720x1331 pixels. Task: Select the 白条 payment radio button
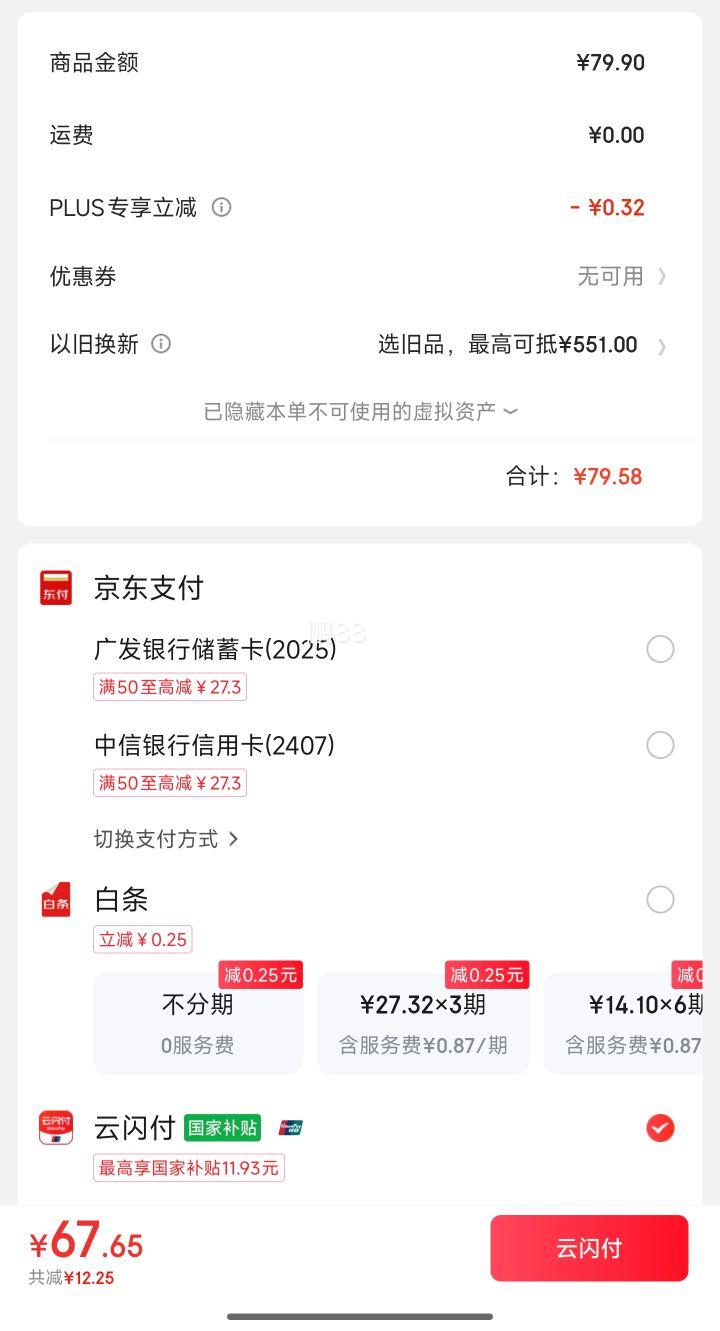point(660,899)
